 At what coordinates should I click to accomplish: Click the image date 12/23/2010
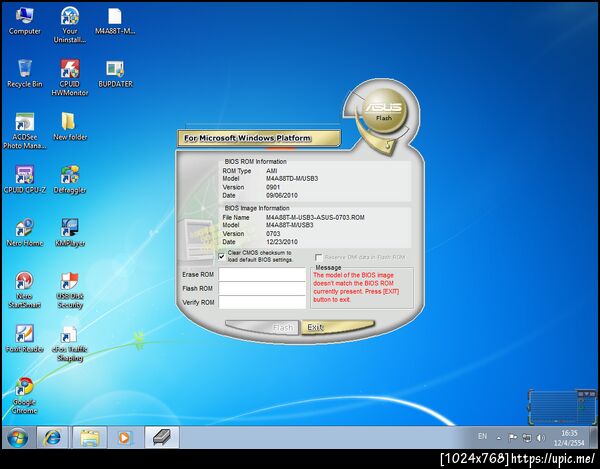(x=282, y=242)
